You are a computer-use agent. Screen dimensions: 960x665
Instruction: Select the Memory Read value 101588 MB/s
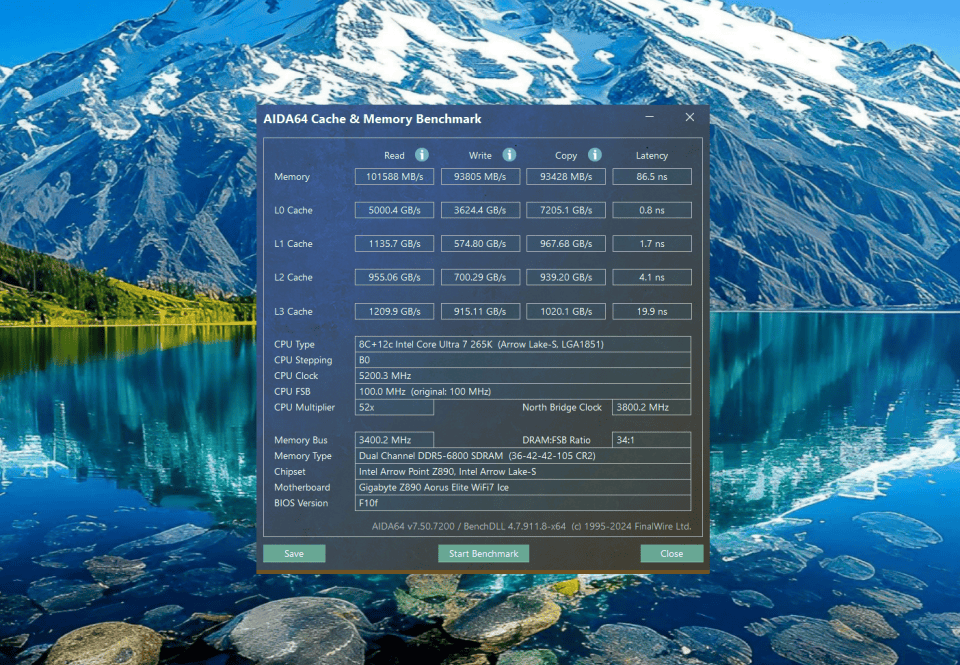point(394,177)
